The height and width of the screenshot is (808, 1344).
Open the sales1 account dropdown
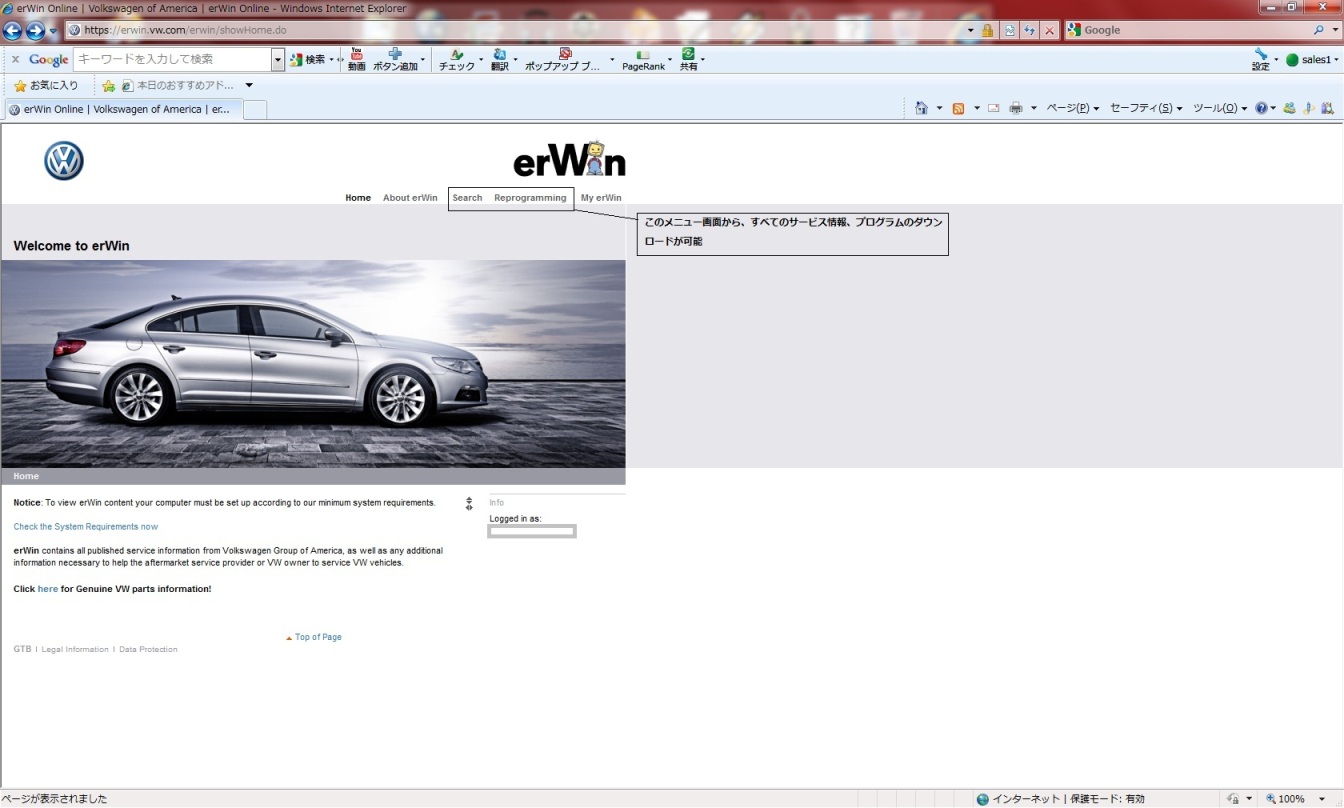click(1311, 60)
